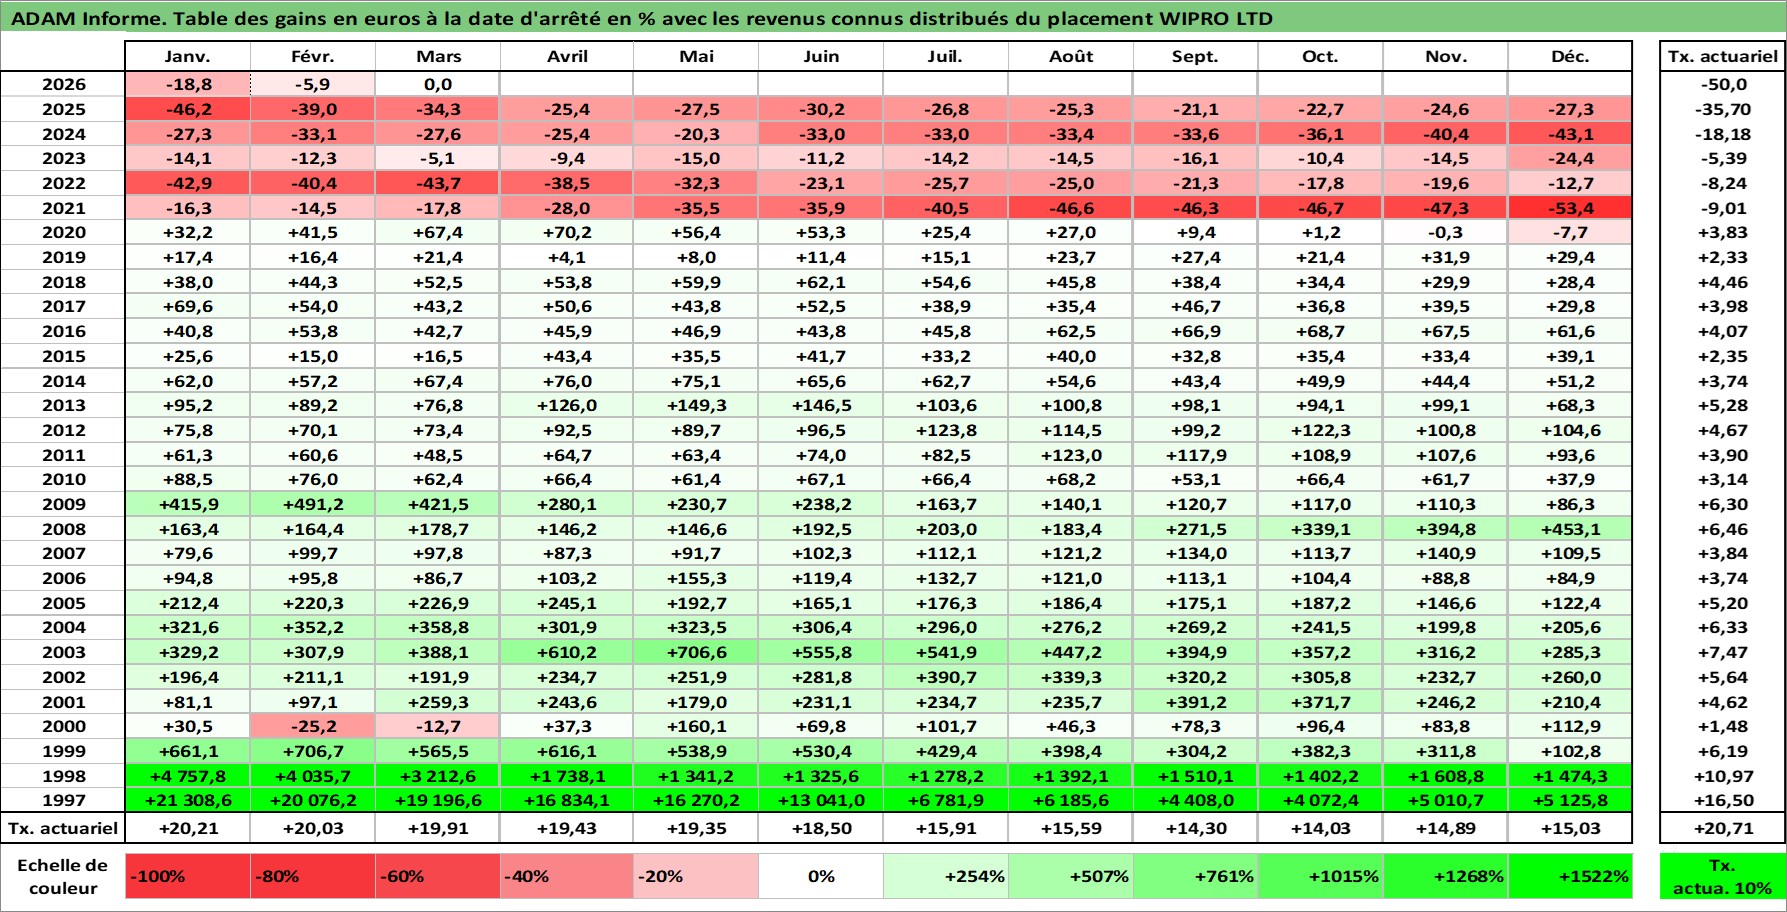This screenshot has height=912, width=1787.
Task: Select the -43,1 cell in 2024
Action: point(1570,134)
